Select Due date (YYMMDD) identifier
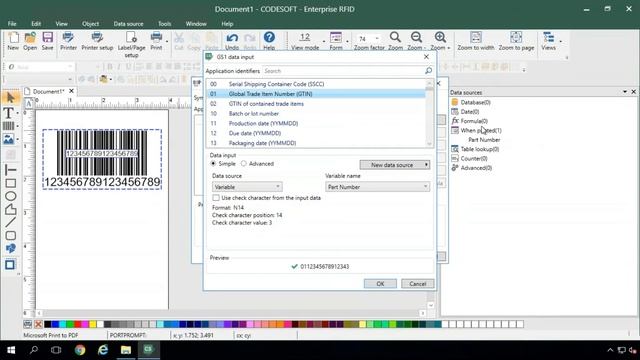The image size is (640, 360). click(x=316, y=133)
